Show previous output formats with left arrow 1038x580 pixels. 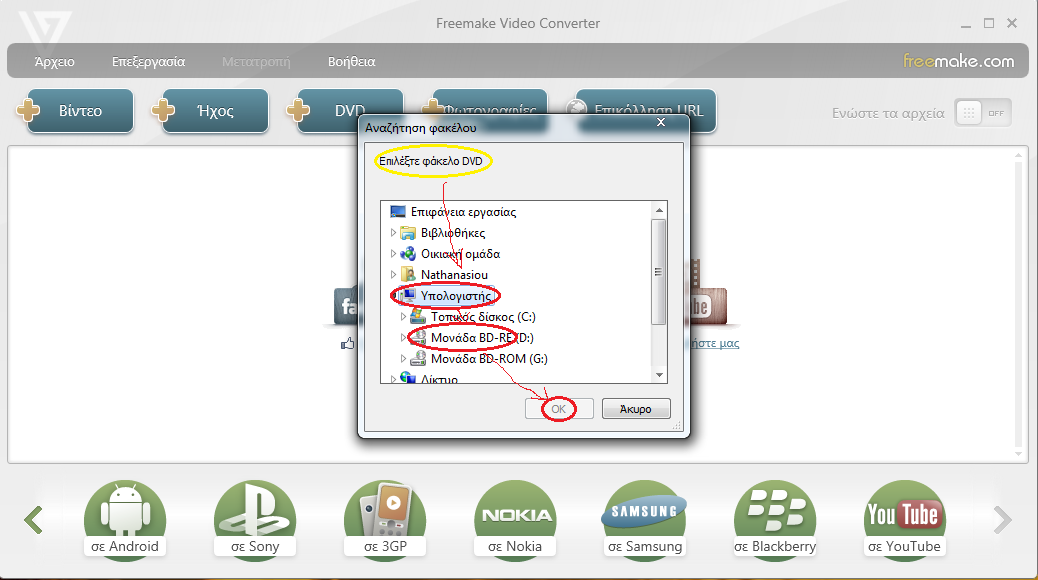click(x=33, y=520)
